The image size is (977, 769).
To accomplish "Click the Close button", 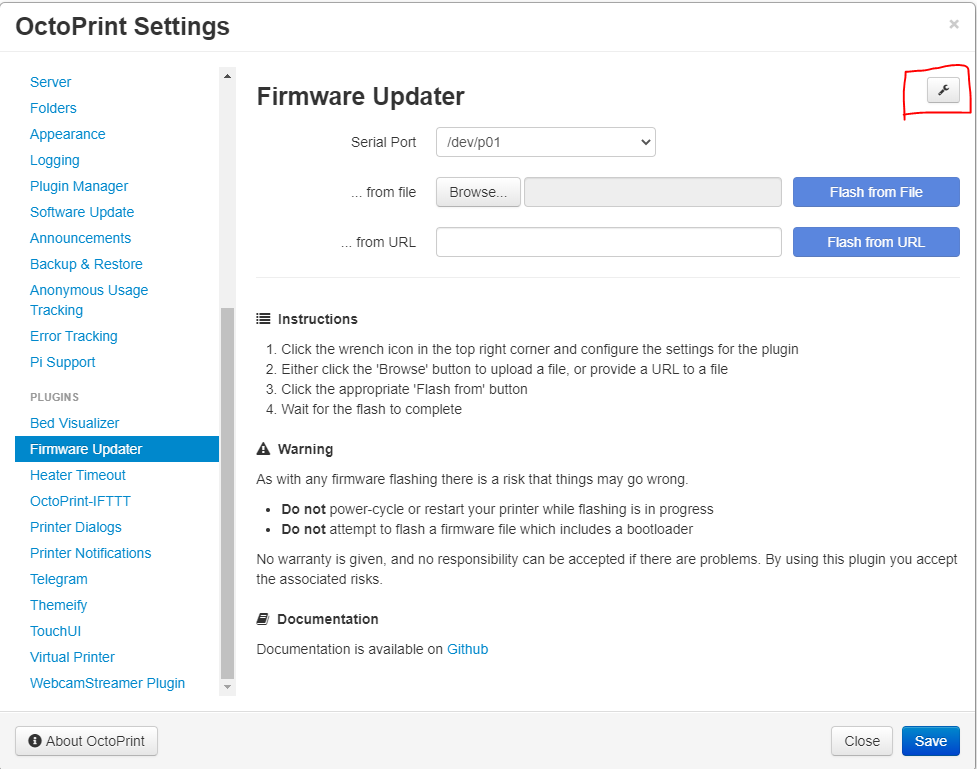I will click(x=862, y=741).
